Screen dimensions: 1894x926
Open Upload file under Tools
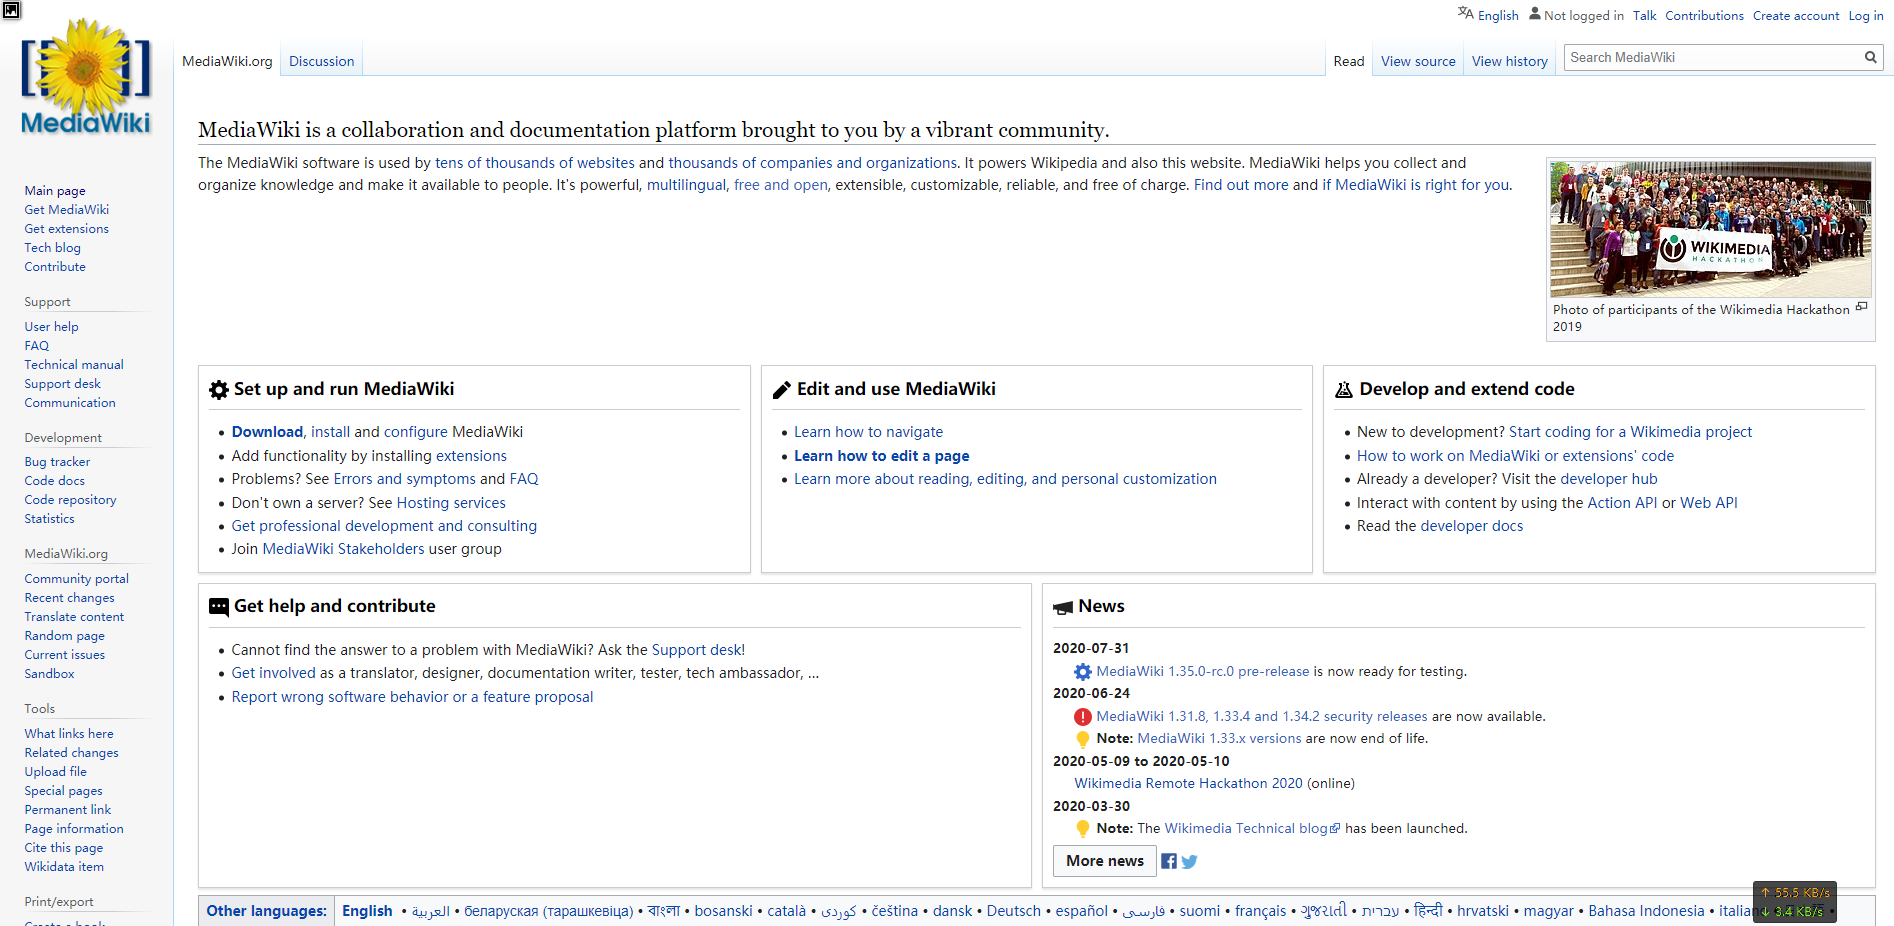click(56, 772)
